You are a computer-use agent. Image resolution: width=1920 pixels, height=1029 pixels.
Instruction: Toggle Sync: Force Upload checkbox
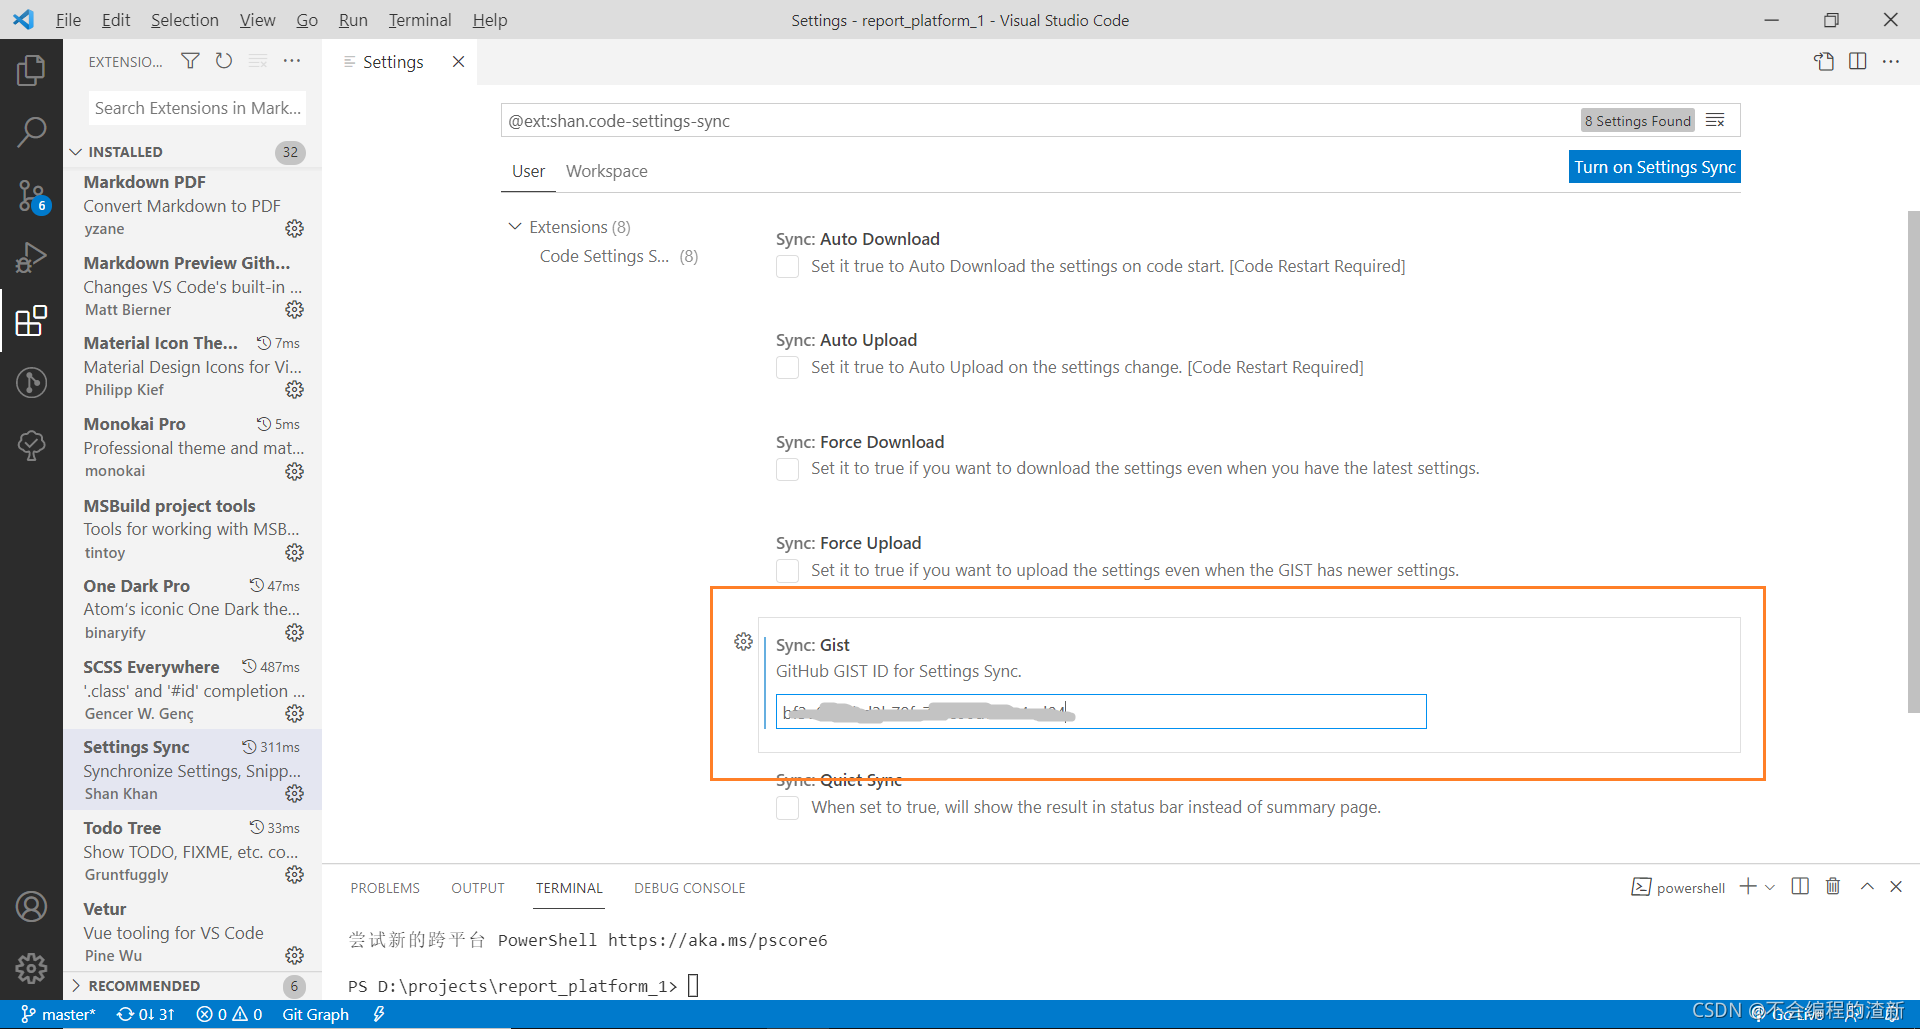788,571
